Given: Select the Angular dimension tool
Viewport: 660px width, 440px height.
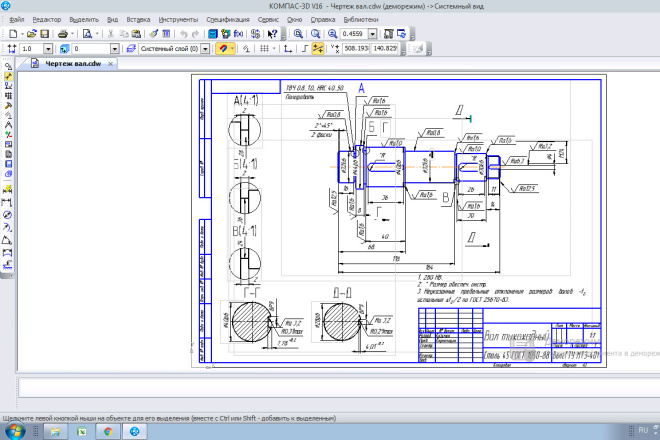Looking at the screenshot, I should click(x=7, y=240).
